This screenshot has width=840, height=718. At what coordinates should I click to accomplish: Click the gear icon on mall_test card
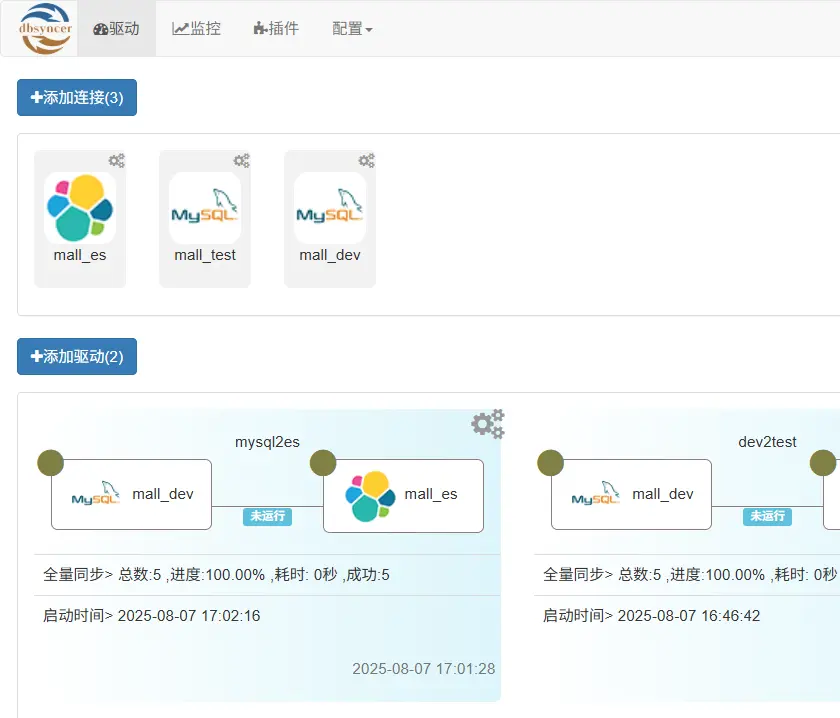point(242,160)
